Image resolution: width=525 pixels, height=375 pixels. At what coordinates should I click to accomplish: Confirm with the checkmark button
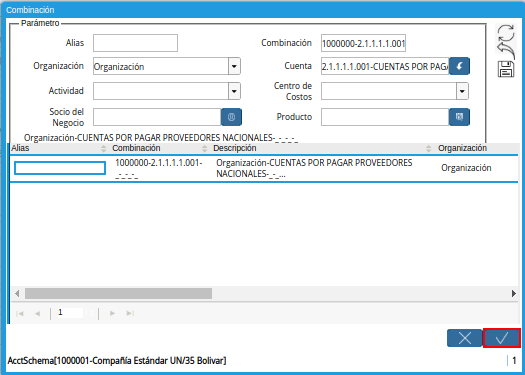pyautogui.click(x=502, y=338)
